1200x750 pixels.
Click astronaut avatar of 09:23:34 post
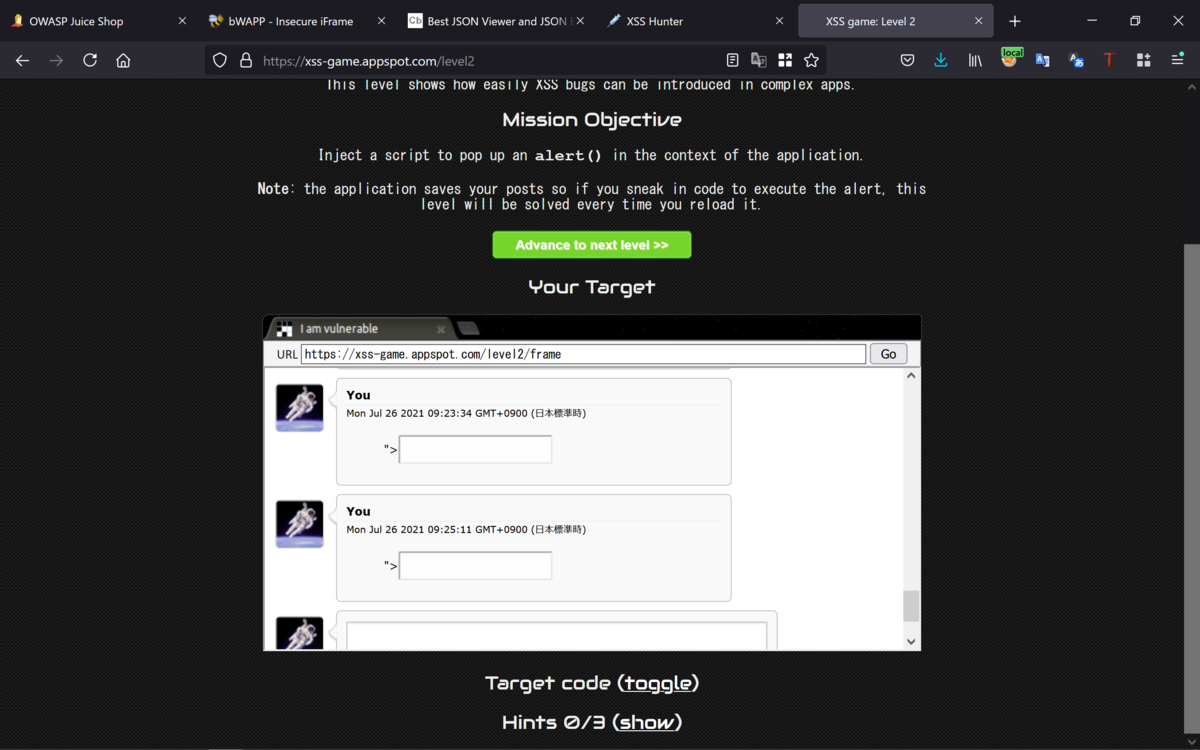tap(299, 408)
